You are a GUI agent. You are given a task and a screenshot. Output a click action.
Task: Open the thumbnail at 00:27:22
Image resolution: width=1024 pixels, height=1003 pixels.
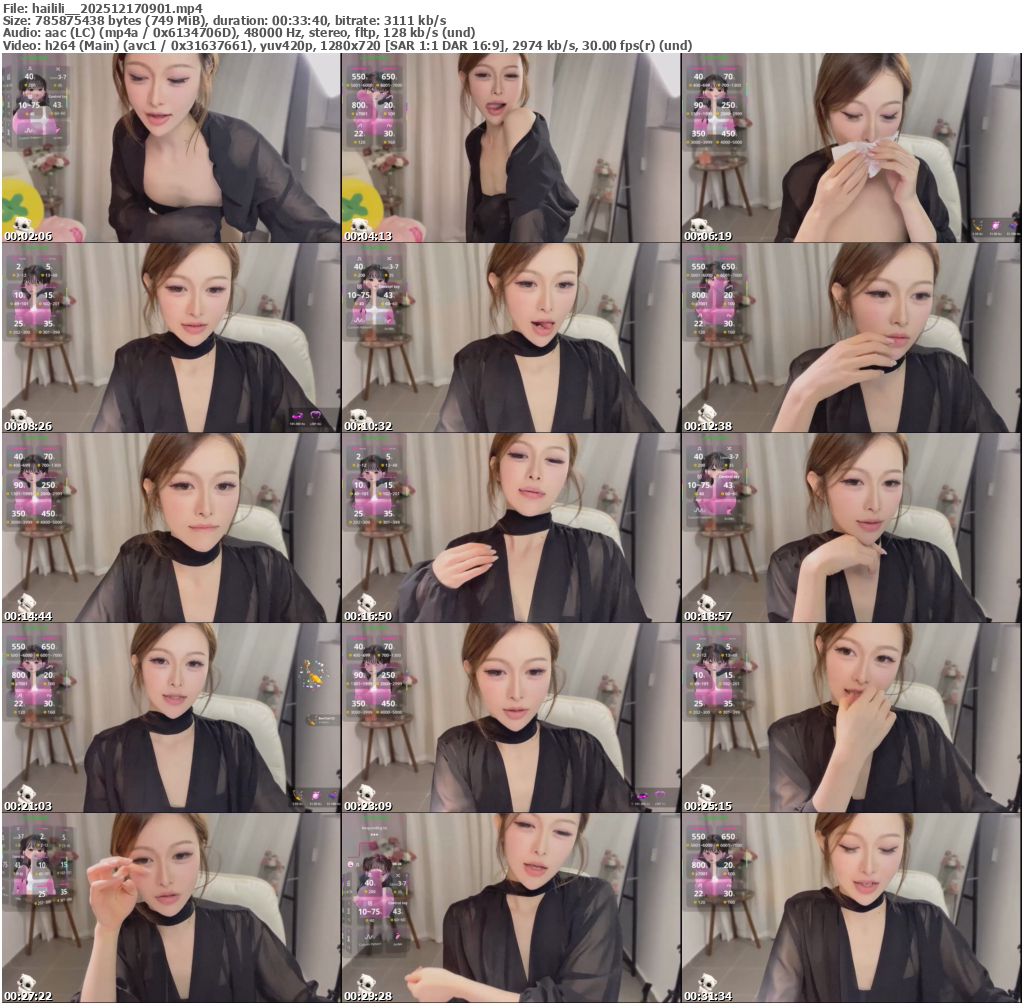[x=171, y=908]
